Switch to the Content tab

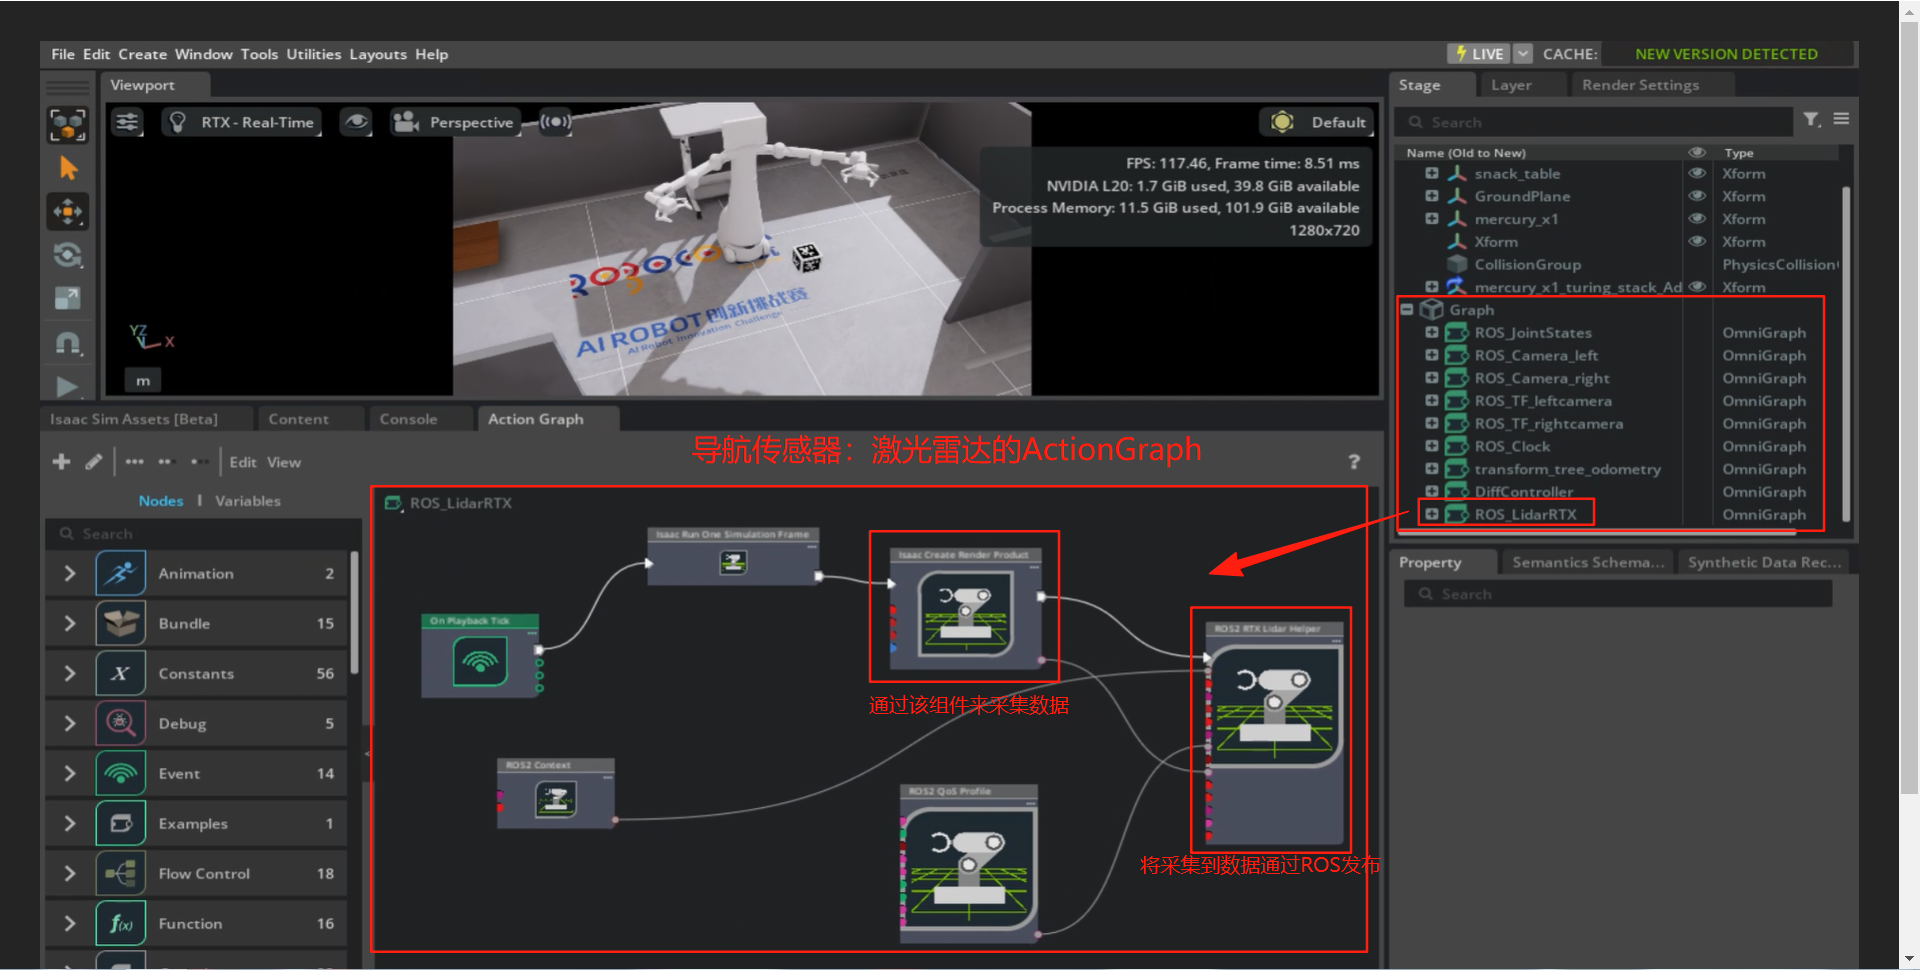coord(298,419)
